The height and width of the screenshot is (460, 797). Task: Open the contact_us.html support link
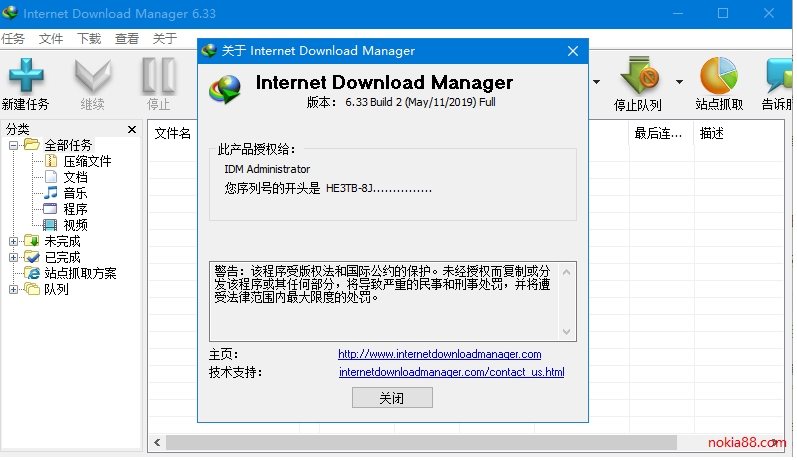click(x=451, y=373)
